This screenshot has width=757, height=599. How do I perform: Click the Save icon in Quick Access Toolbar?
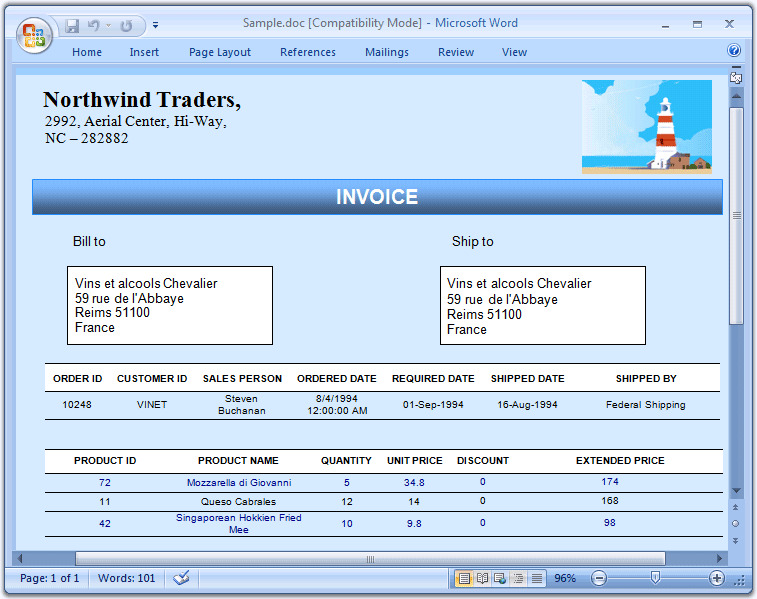[72, 26]
